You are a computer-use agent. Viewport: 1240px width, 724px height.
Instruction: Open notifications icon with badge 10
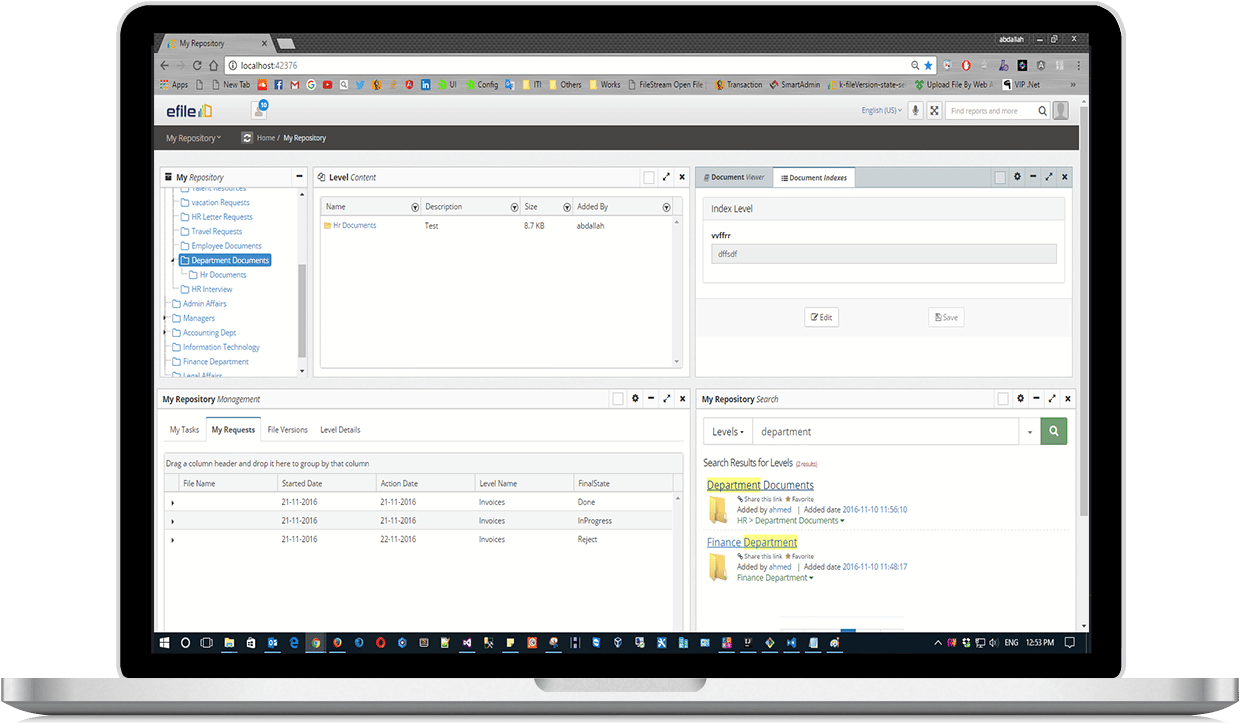click(259, 110)
